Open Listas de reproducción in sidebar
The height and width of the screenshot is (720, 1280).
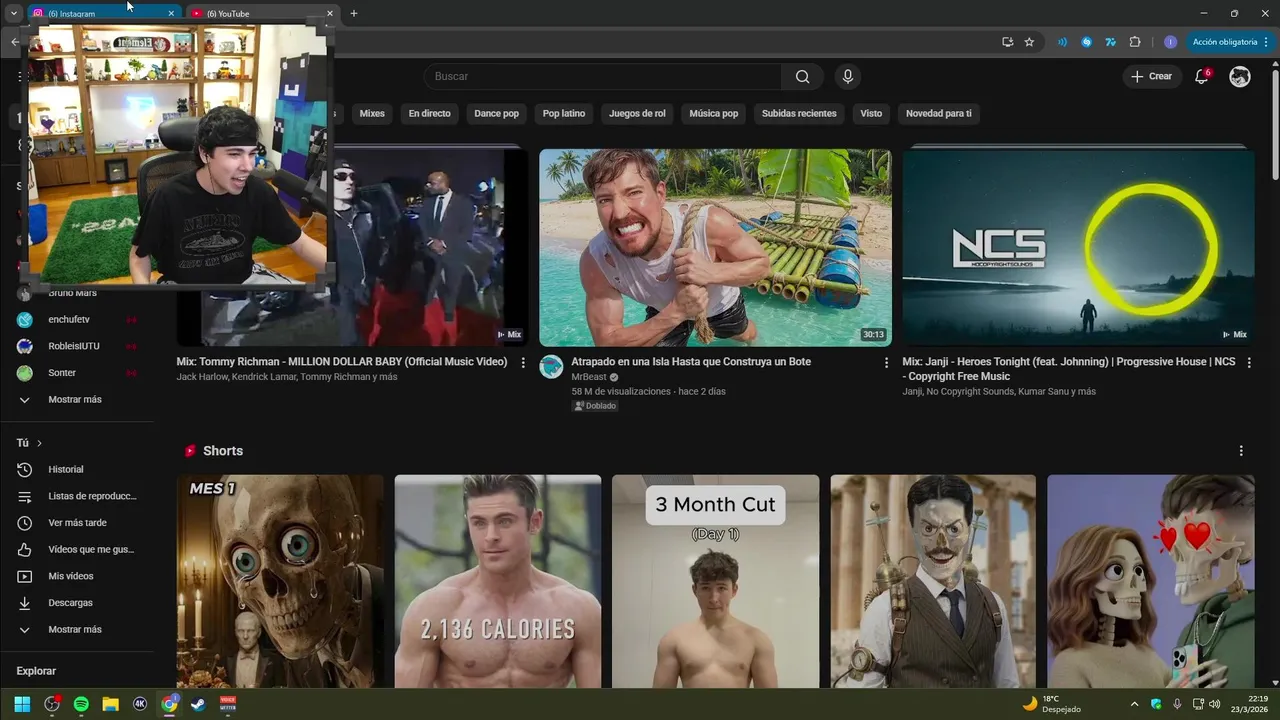click(77, 496)
